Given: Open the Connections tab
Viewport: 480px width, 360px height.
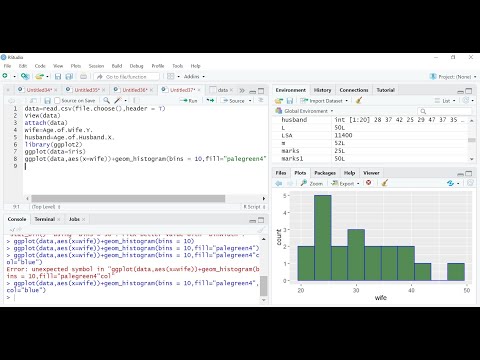Looking at the screenshot, I should 354,90.
